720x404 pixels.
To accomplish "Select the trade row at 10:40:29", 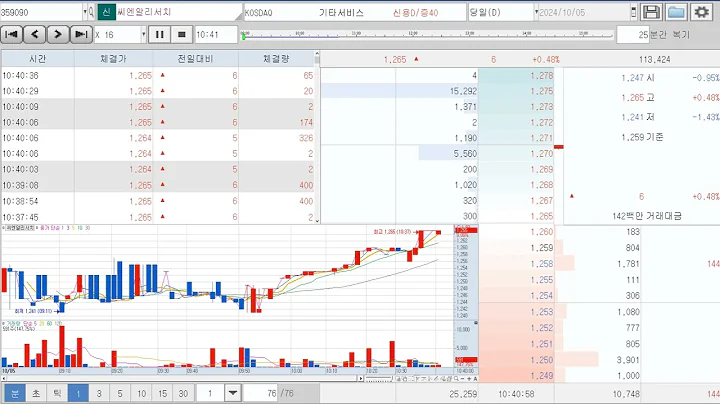I will coord(158,91).
